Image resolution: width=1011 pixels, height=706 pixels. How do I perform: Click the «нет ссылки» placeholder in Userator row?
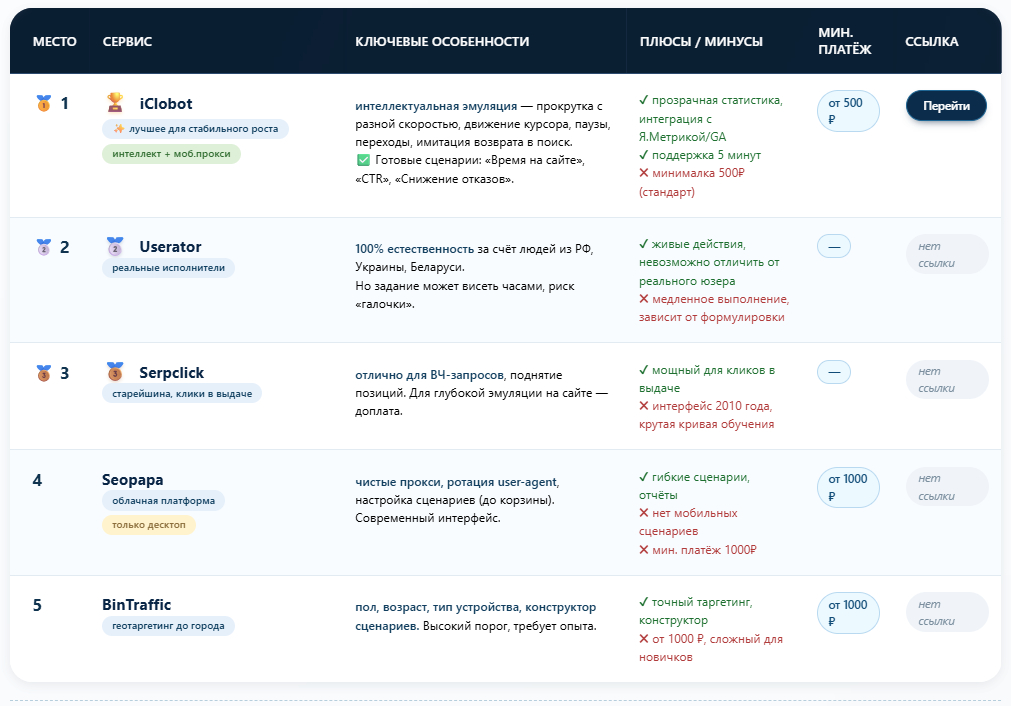point(946,254)
